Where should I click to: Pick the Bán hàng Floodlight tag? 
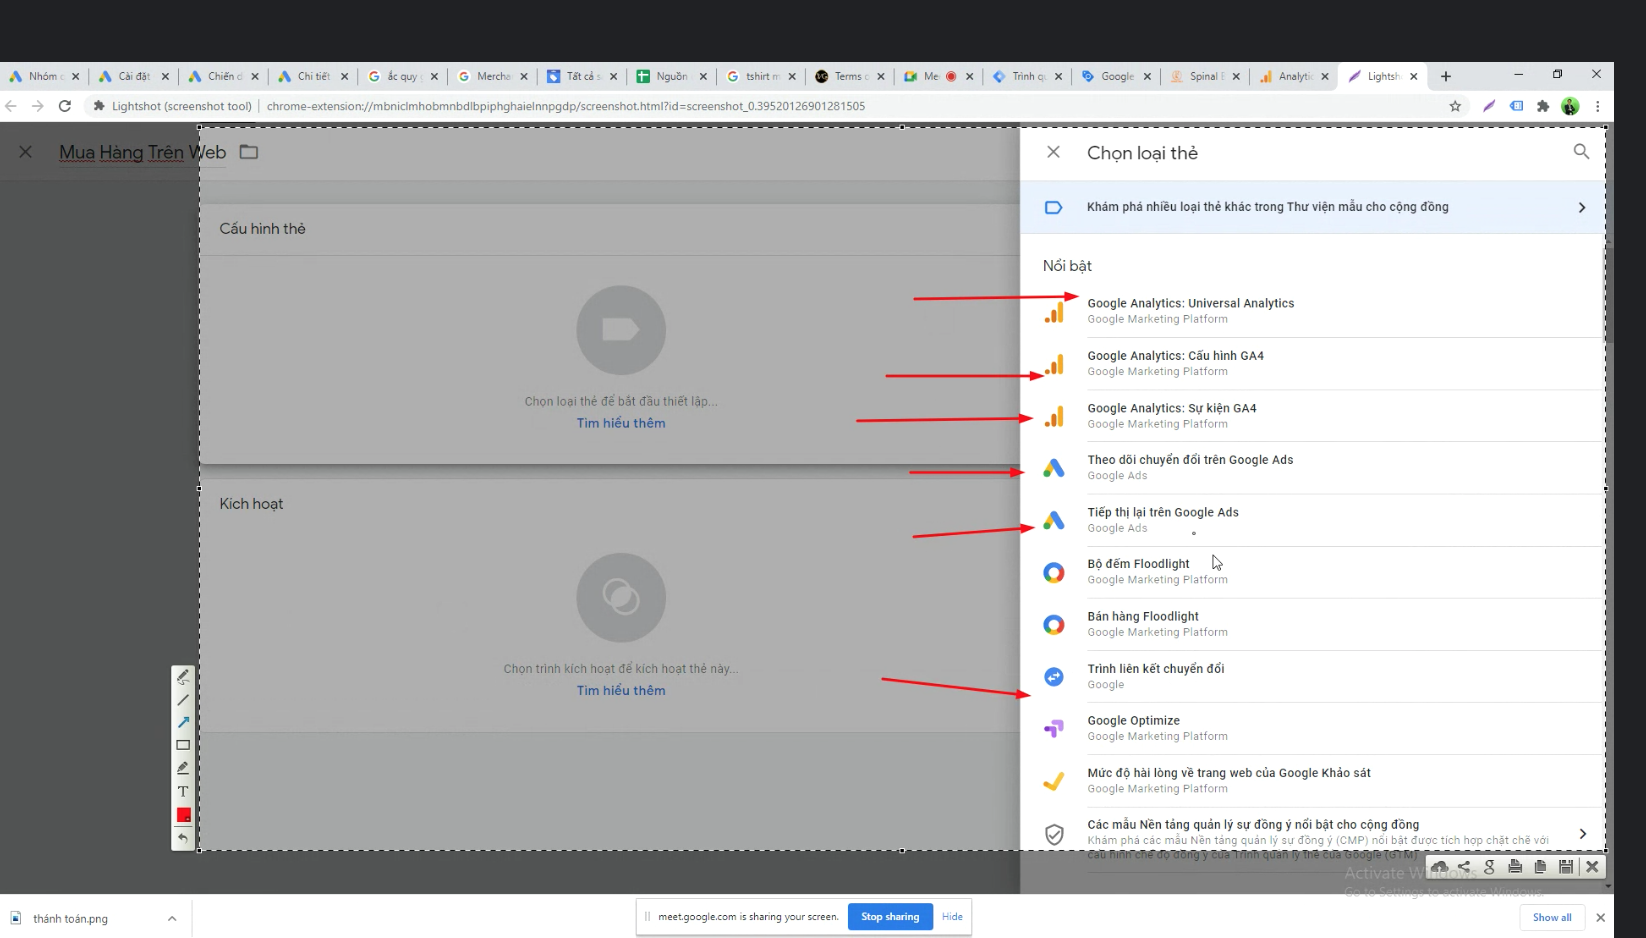tap(1313, 624)
